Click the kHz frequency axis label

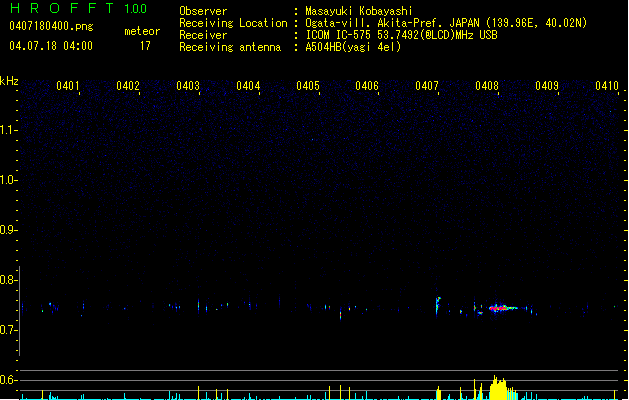9,81
